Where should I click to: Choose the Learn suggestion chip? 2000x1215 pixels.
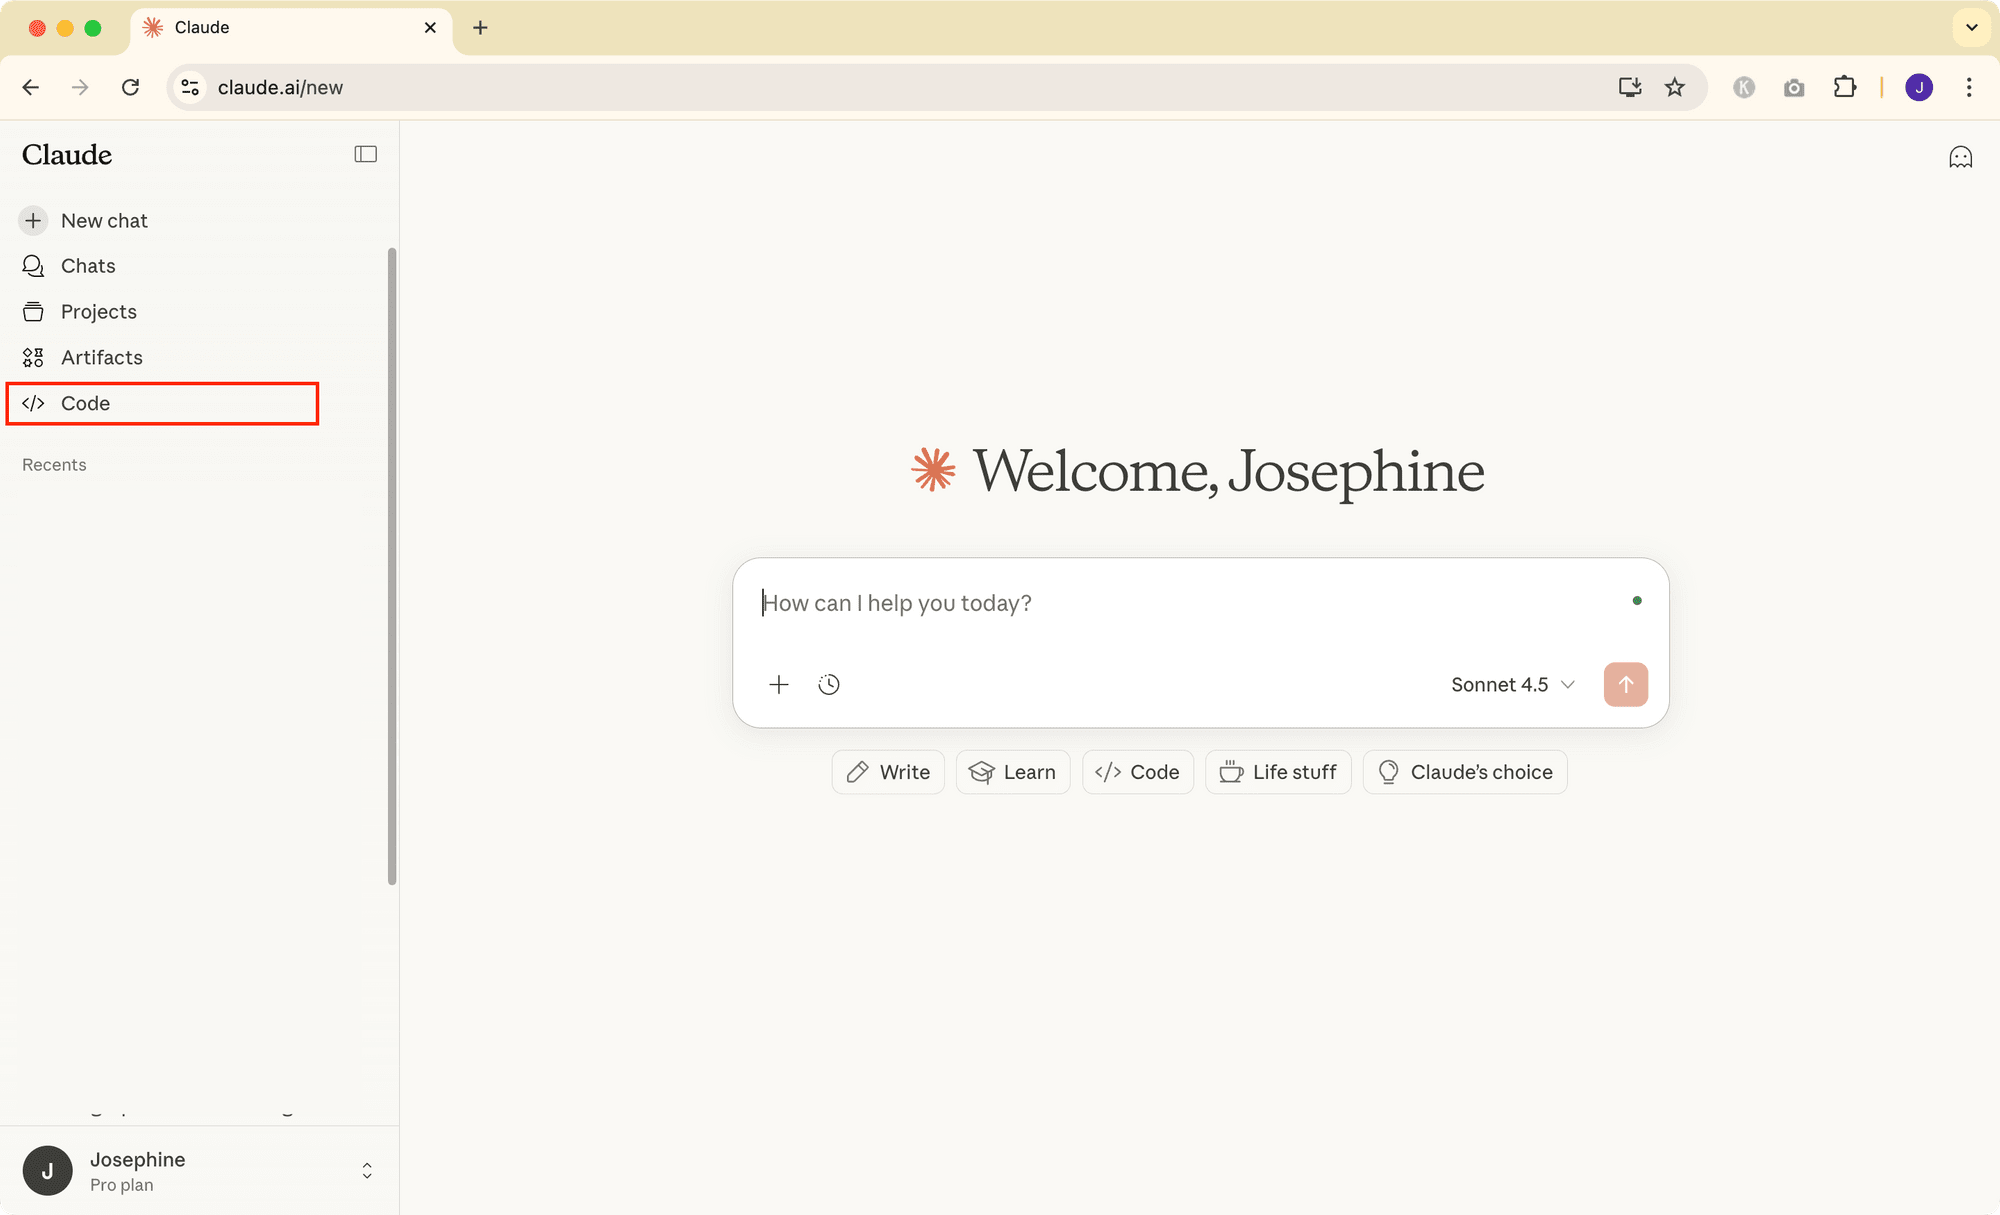tap(1012, 771)
